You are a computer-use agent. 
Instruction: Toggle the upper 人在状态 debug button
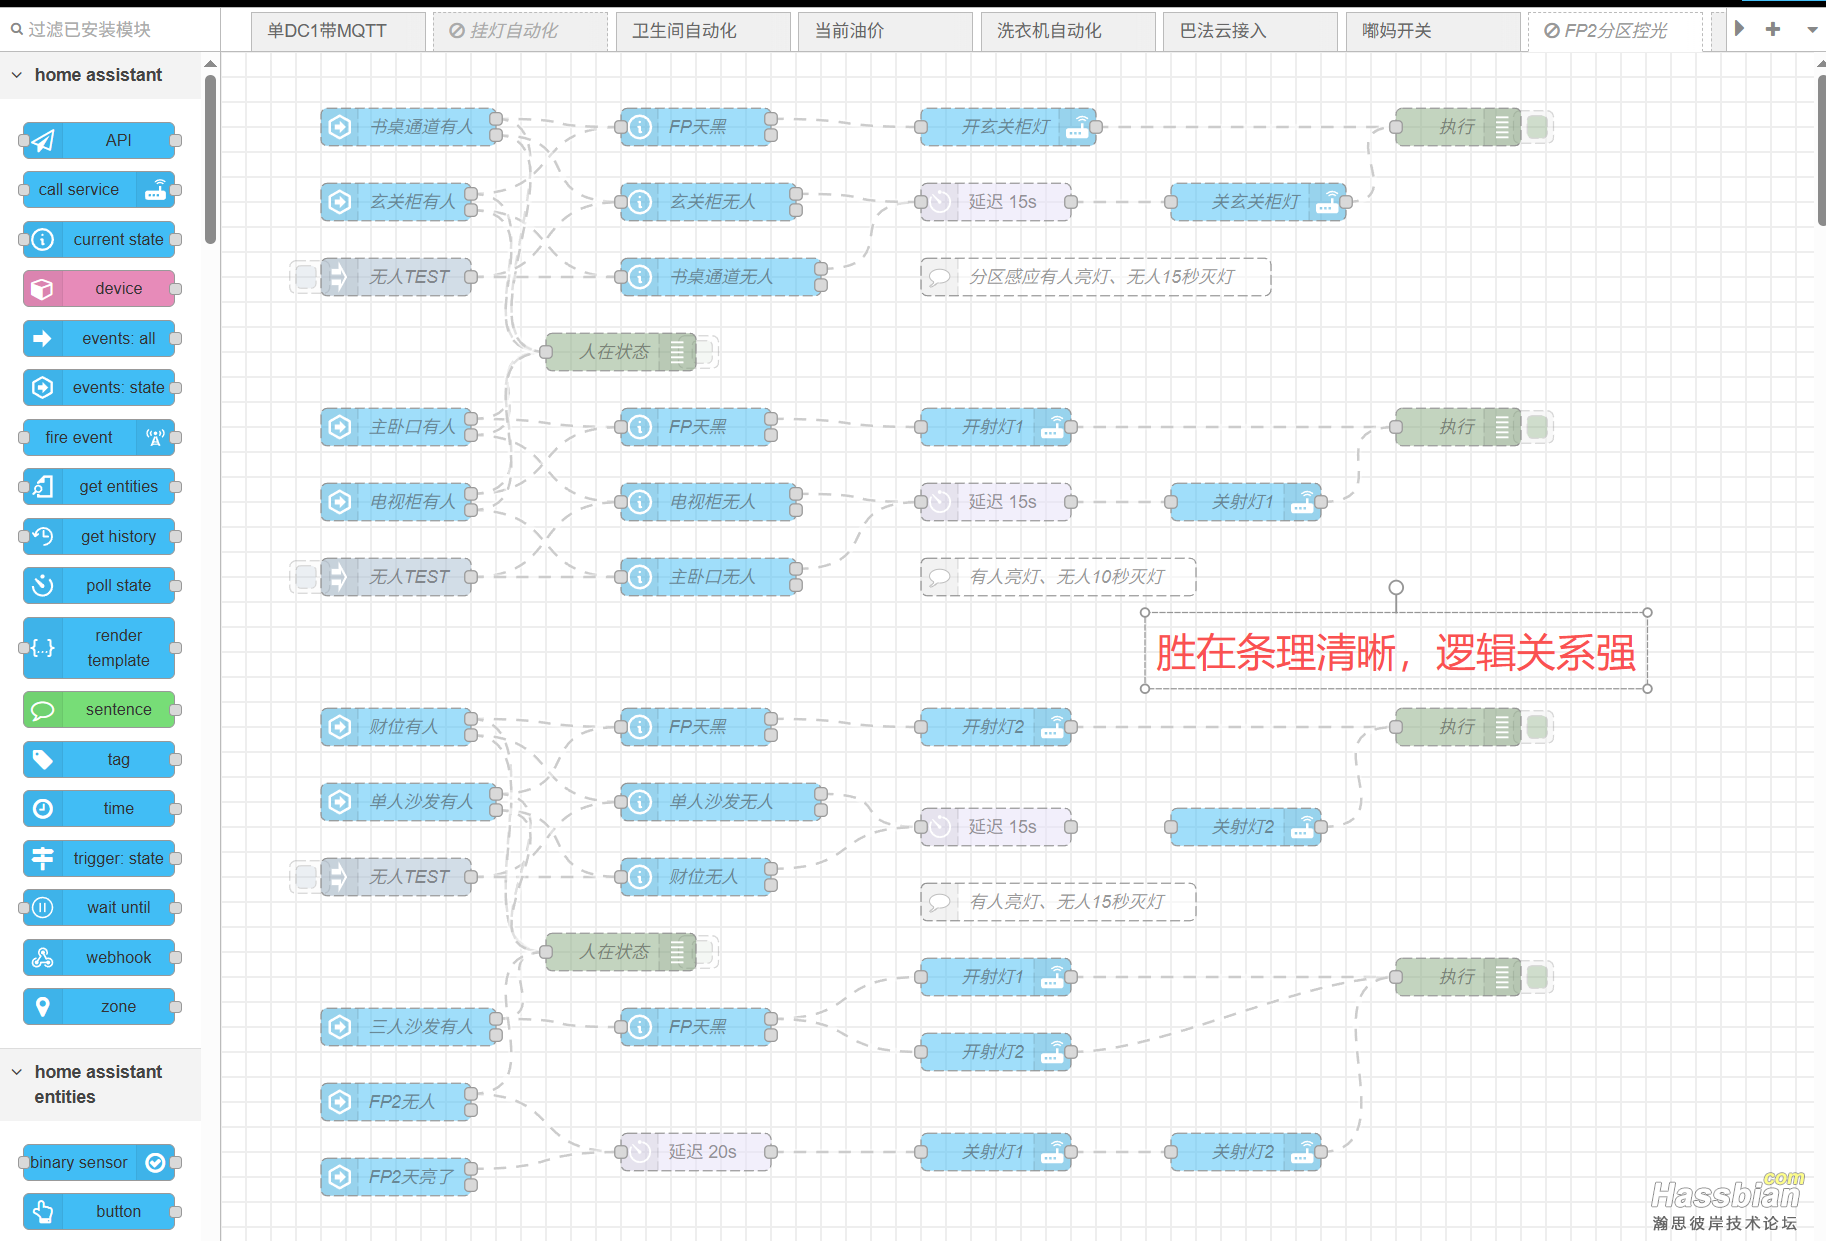[x=706, y=352]
